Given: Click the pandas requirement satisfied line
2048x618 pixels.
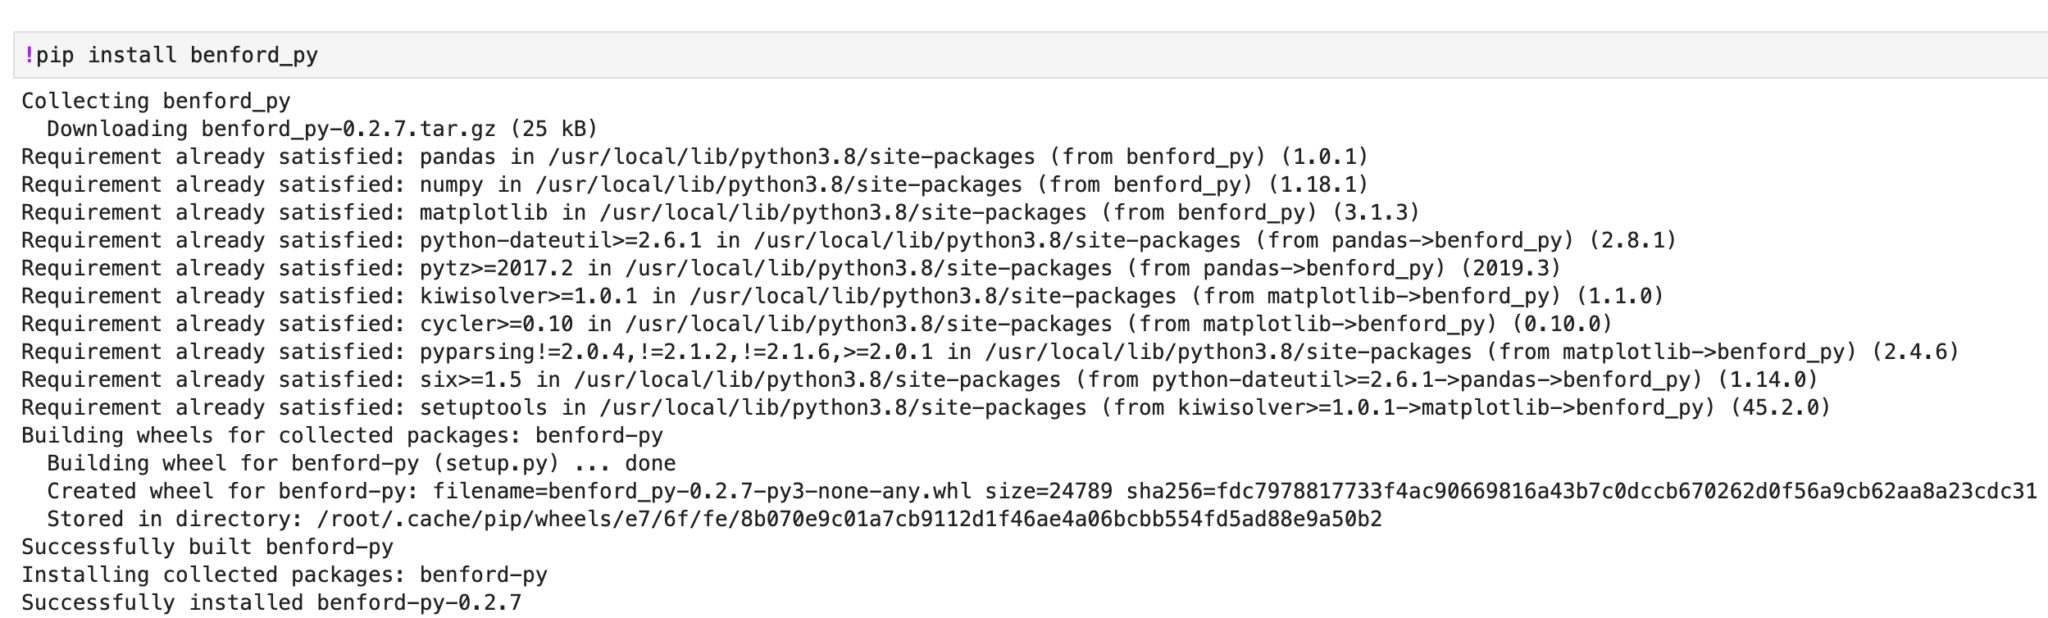Looking at the screenshot, I should point(694,157).
